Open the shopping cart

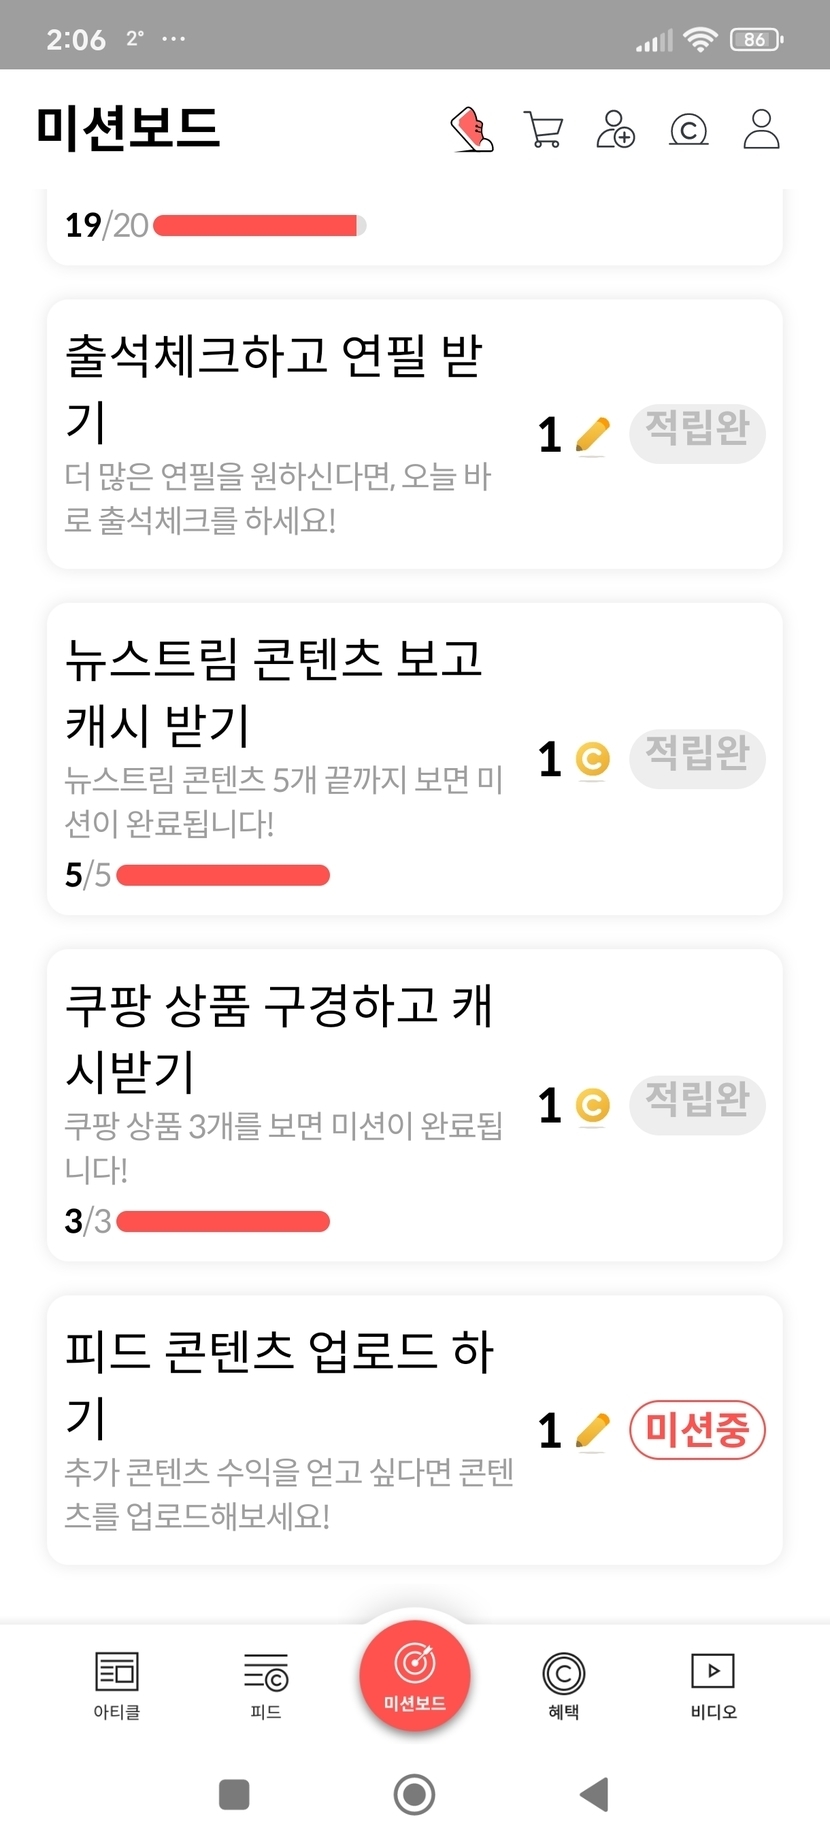(543, 130)
